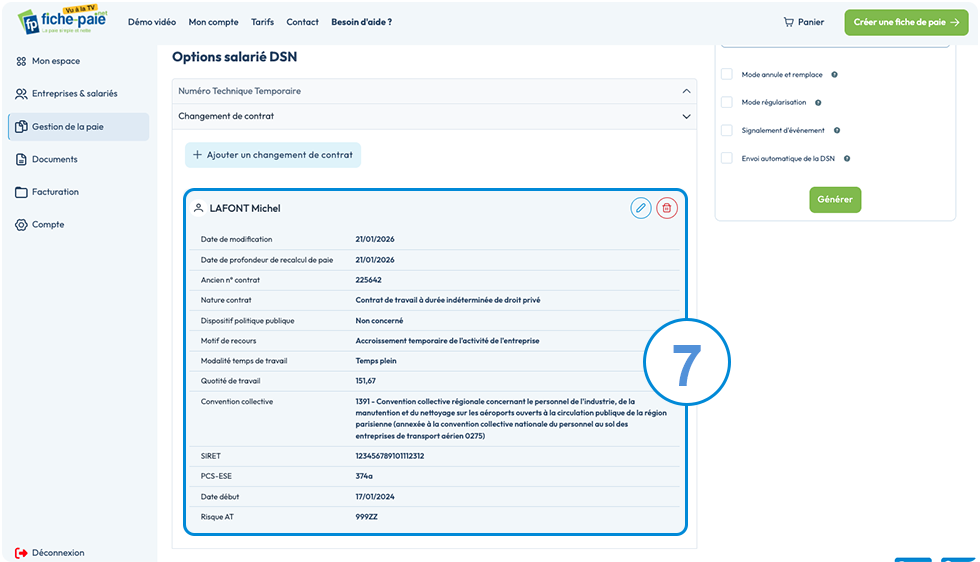Click the fiche-paie logo
Image resolution: width=980 pixels, height=562 pixels.
(x=62, y=21)
